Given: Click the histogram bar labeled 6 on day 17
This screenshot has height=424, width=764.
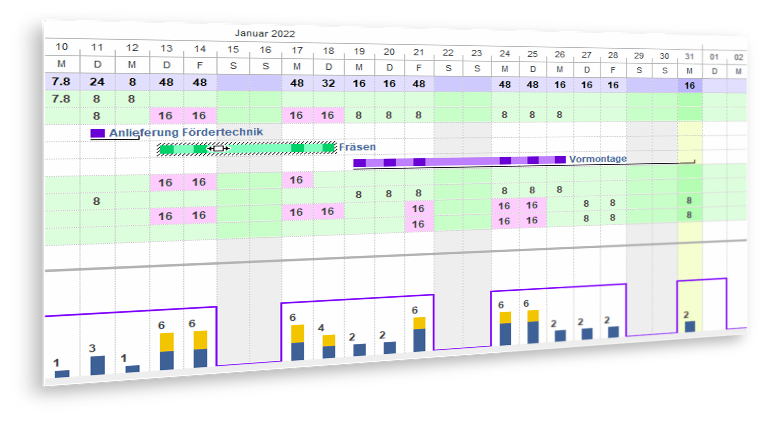Looking at the screenshot, I should pyautogui.click(x=297, y=343).
